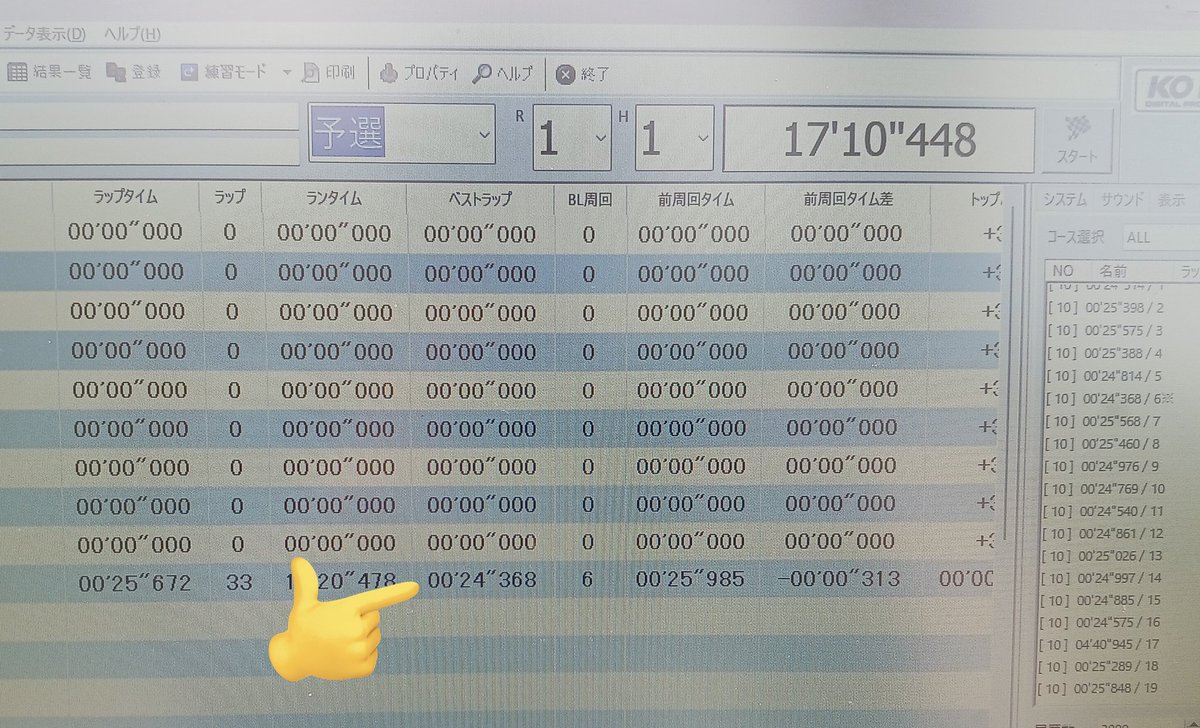Open the 練習モード dropdown arrow
Image resolution: width=1200 pixels, height=728 pixels.
pos(286,71)
